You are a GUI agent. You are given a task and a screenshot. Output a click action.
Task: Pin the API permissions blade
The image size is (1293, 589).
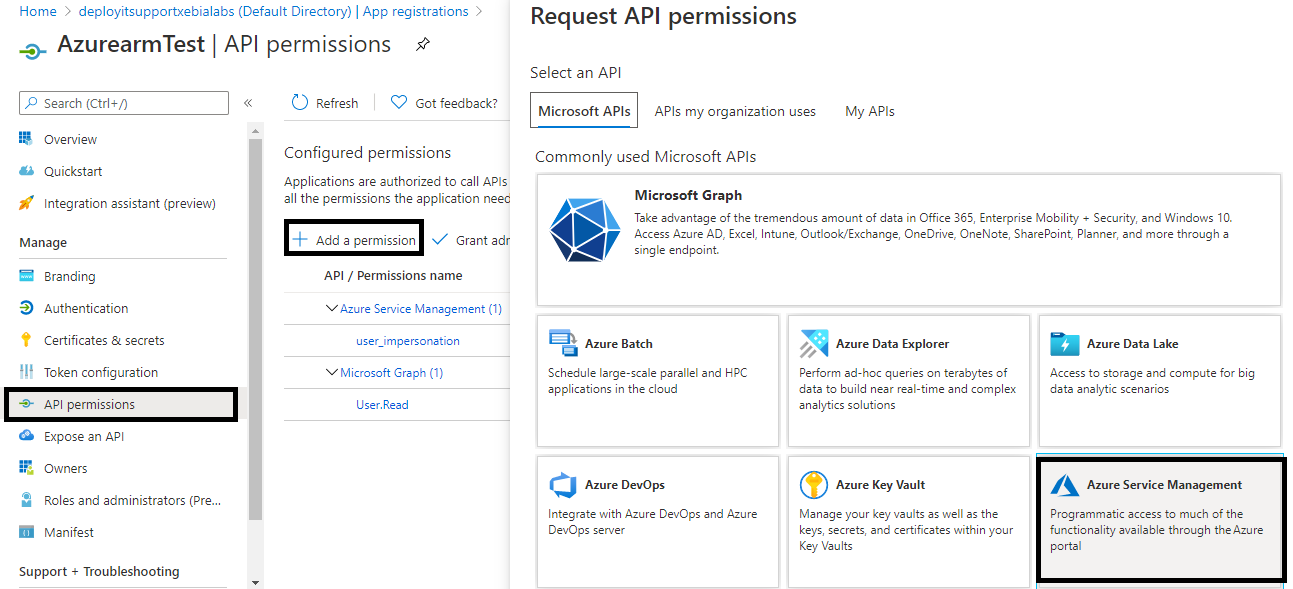[x=423, y=45]
